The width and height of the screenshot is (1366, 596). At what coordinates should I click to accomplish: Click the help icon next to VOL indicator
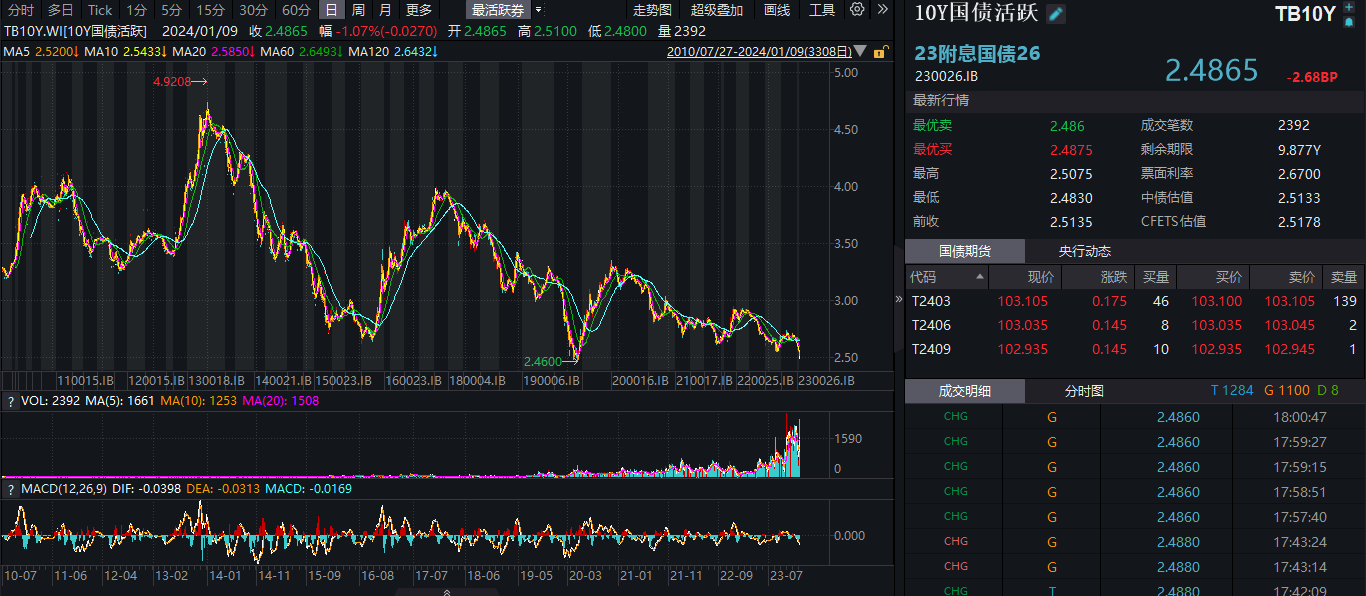click(10, 402)
